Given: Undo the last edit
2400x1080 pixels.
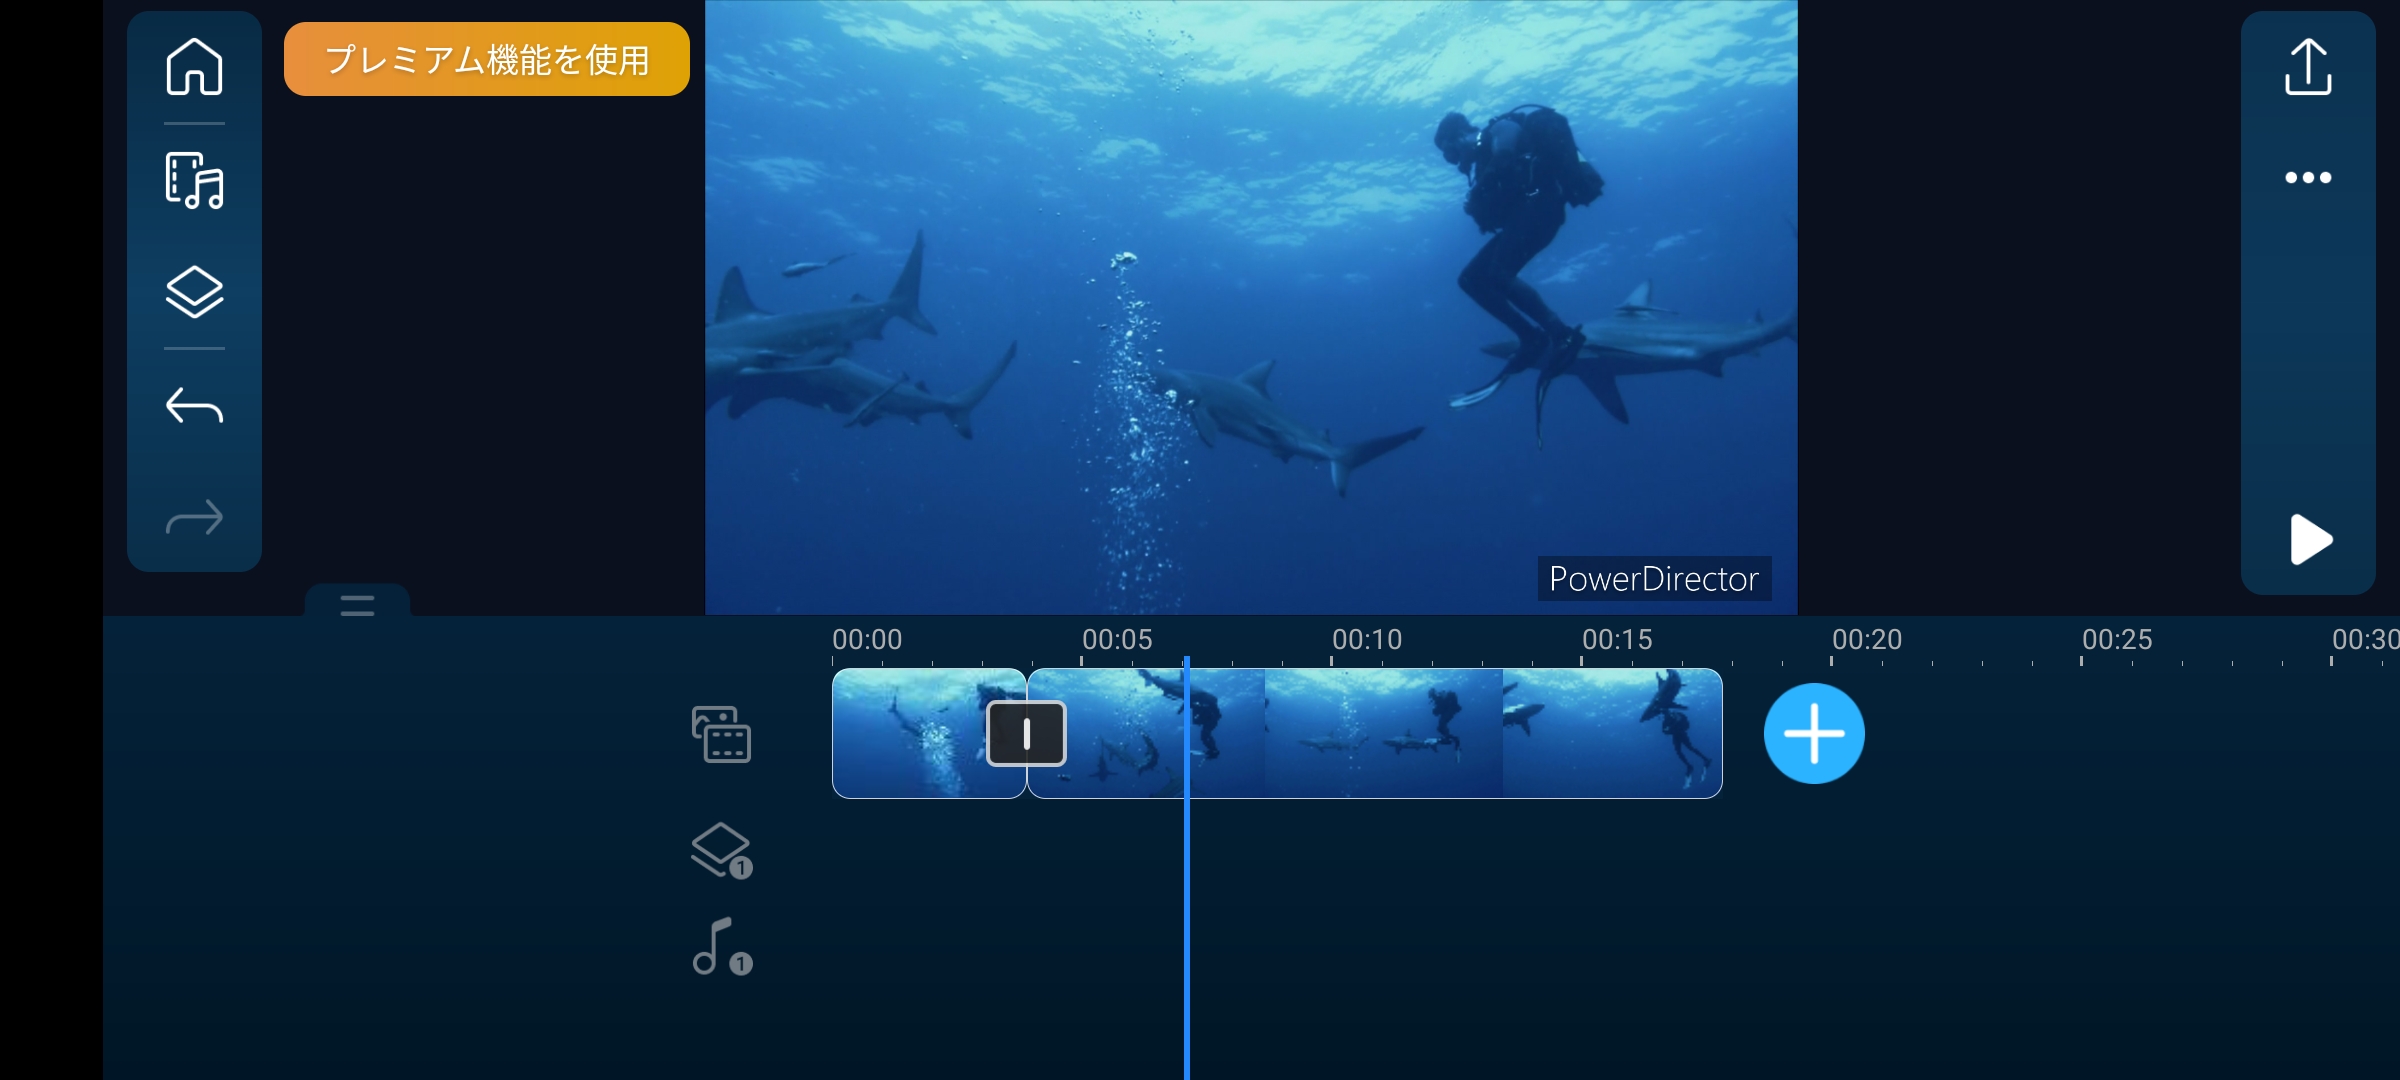Looking at the screenshot, I should [x=194, y=406].
